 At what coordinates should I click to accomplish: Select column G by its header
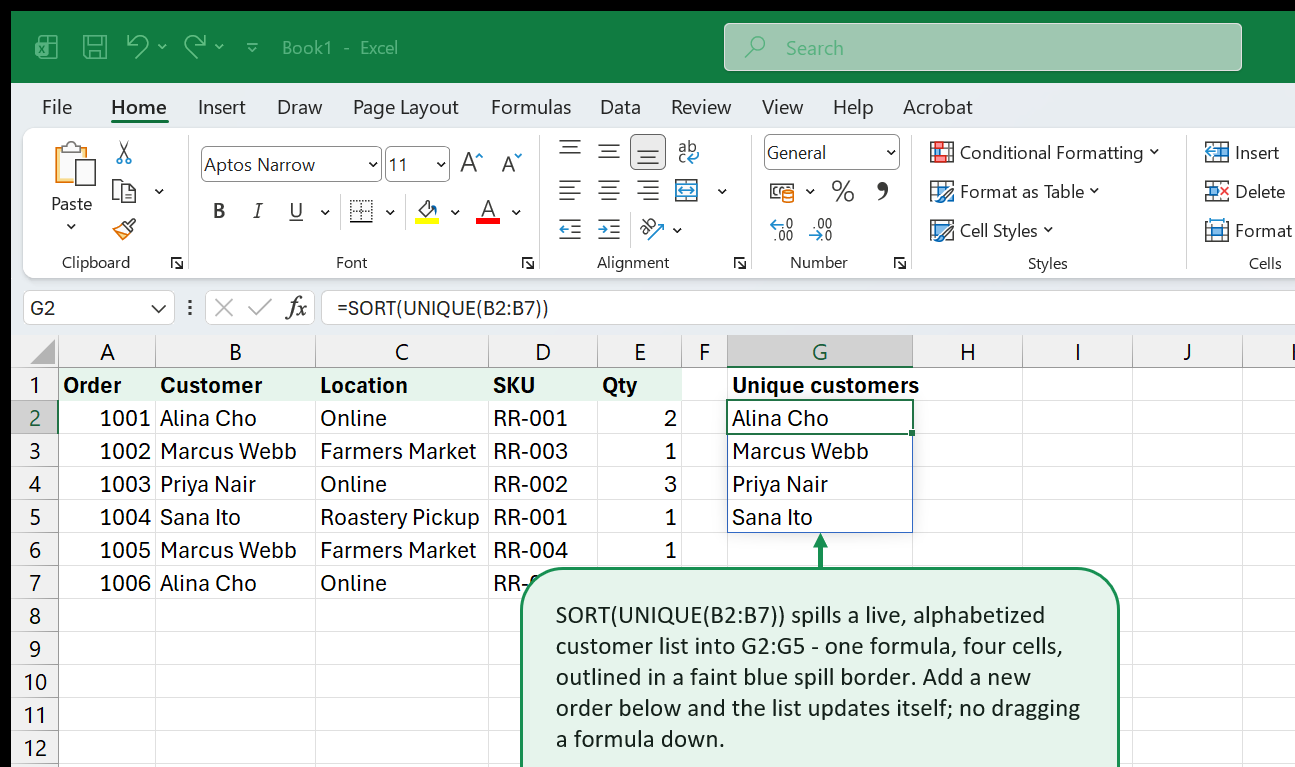tap(820, 352)
